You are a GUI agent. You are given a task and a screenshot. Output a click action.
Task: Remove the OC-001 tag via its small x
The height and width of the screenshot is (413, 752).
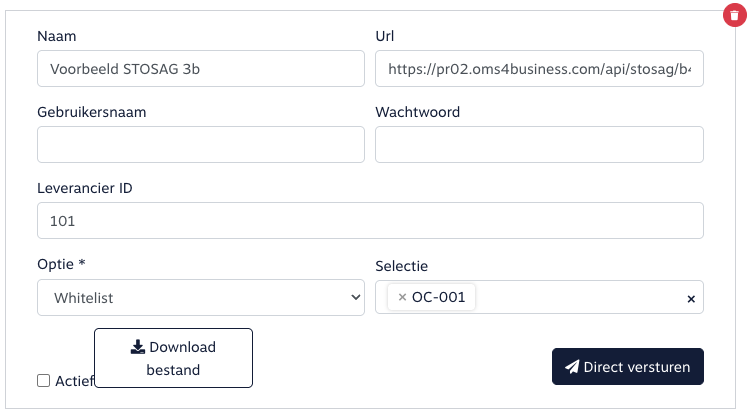[x=402, y=297]
